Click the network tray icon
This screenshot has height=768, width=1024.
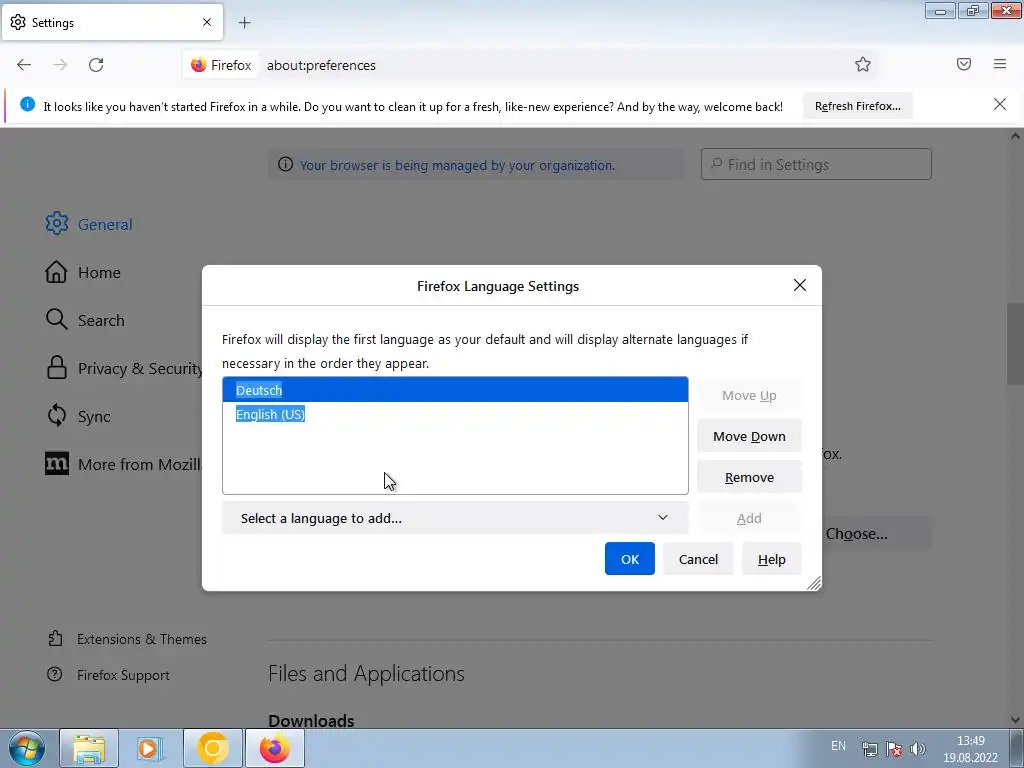coord(869,748)
